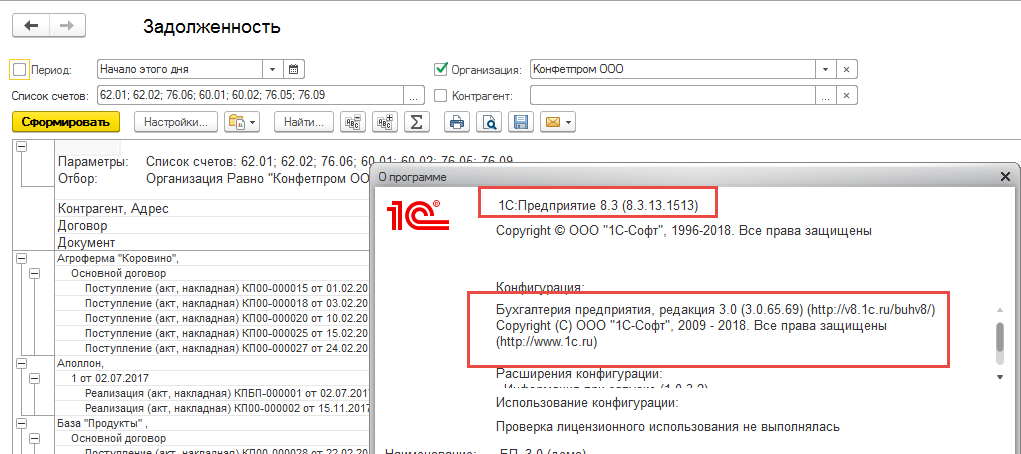Viewport: 1021px width, 454px height.
Task: Open the Организация dropdown arrow
Action: coord(826,69)
